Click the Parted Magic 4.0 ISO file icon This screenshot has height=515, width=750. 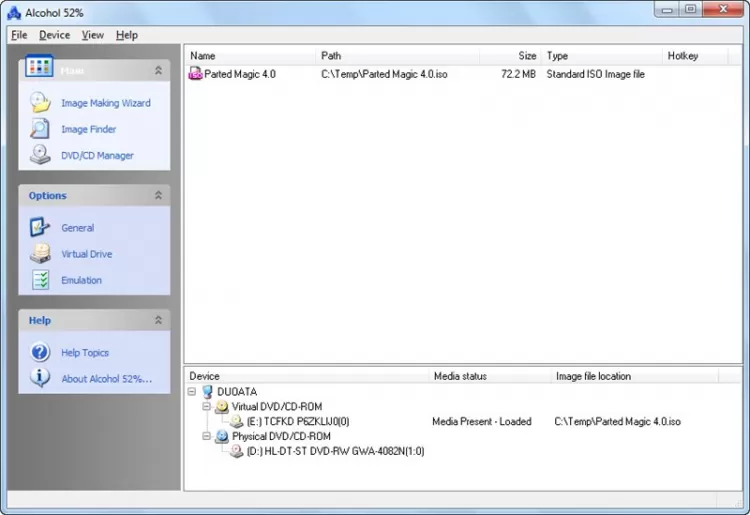coord(196,74)
